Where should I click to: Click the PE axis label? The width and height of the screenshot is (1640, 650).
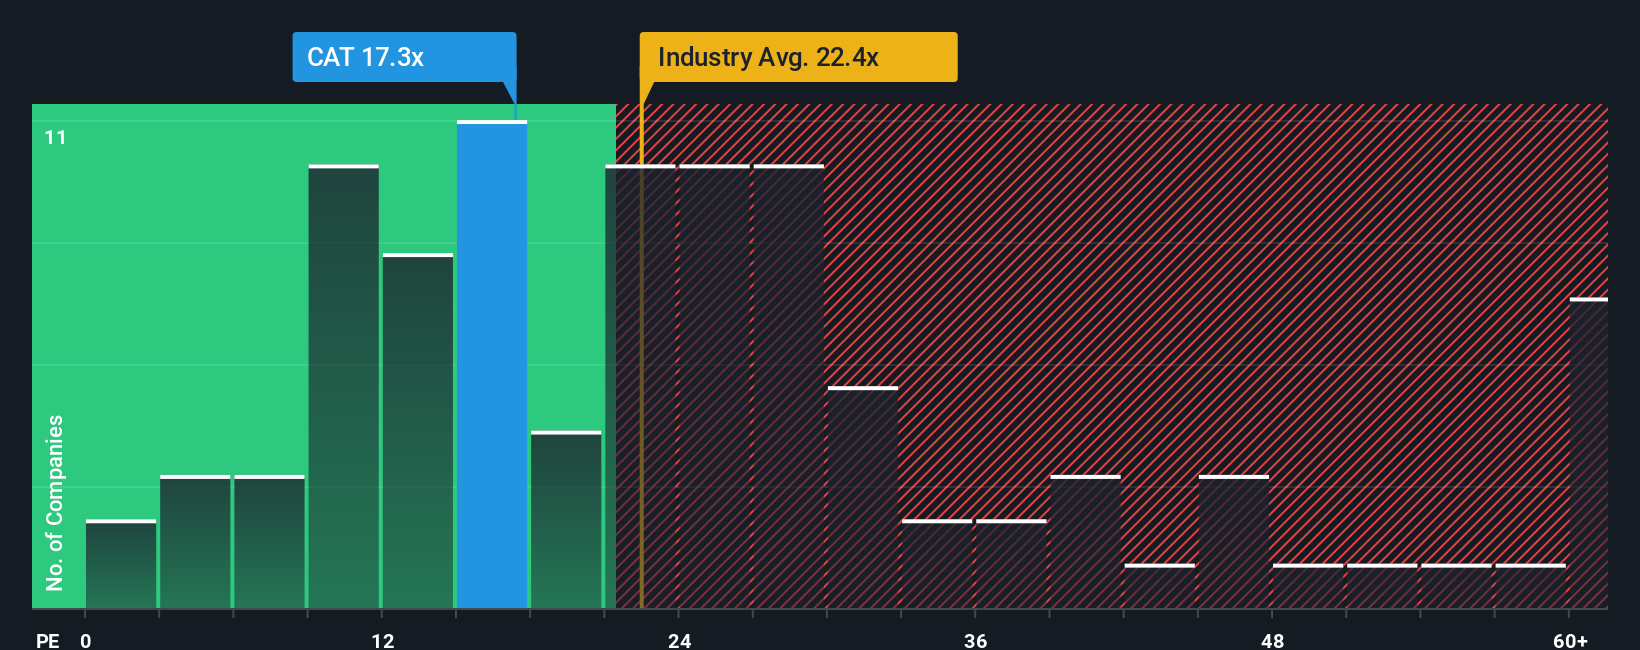tap(48, 640)
